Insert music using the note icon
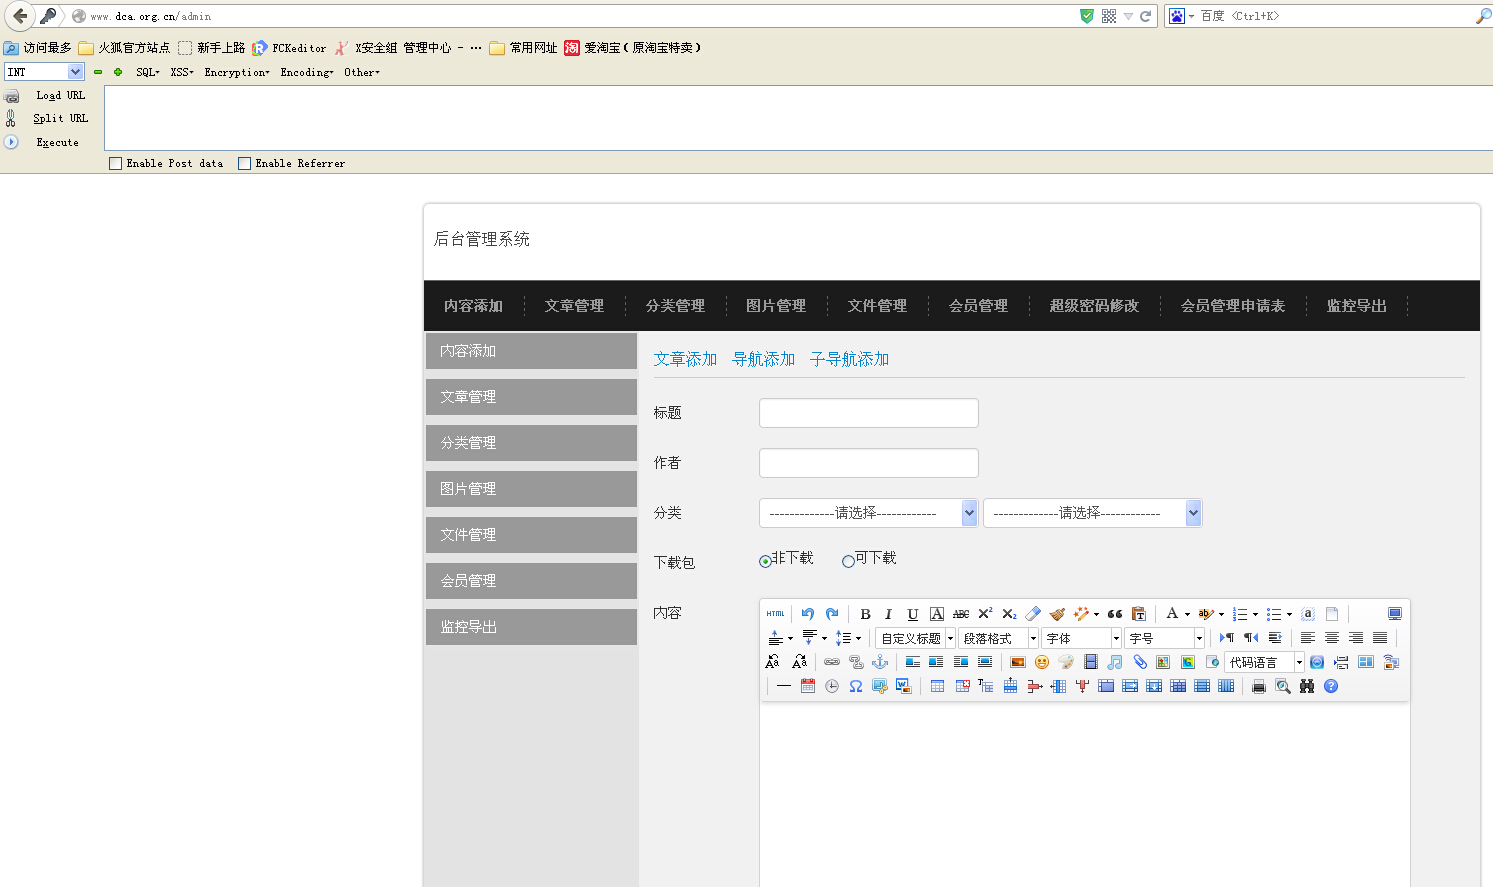This screenshot has height=887, width=1493. coord(1115,662)
